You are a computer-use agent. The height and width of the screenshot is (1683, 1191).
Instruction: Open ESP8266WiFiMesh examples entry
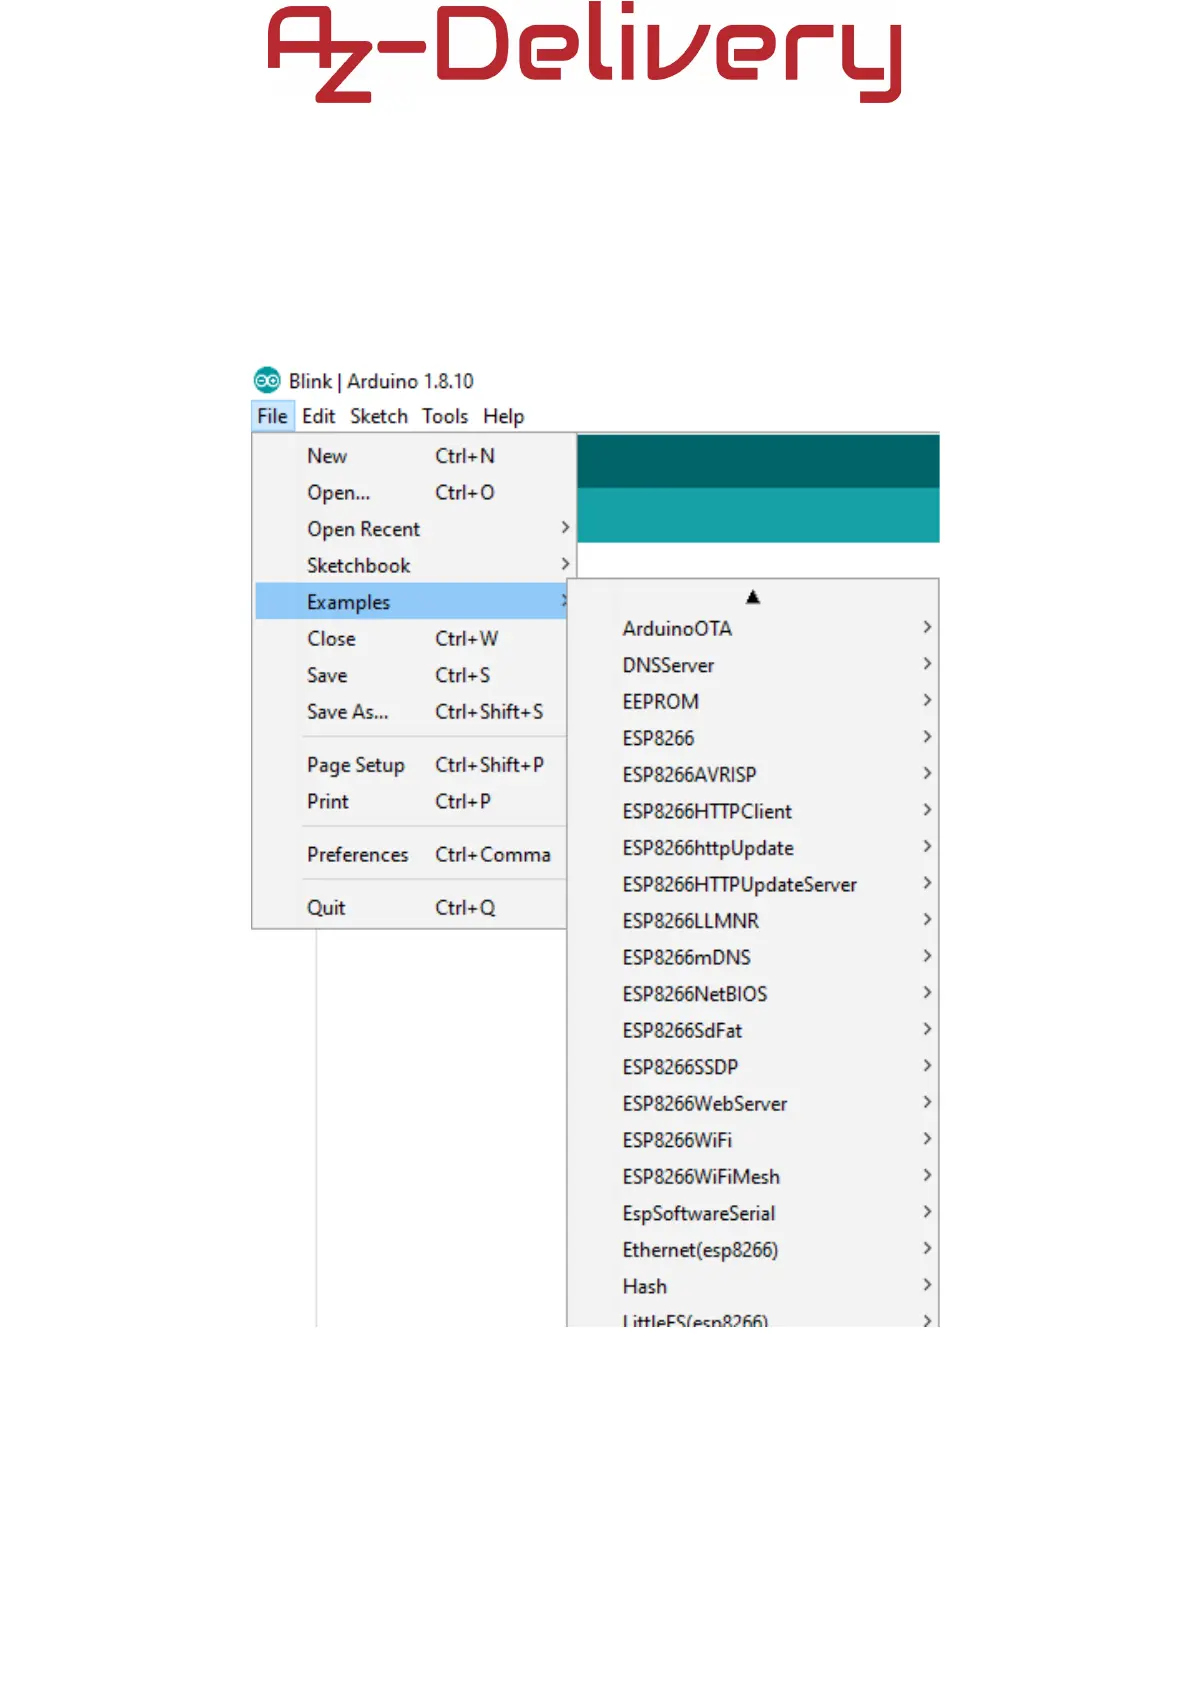coord(753,1176)
